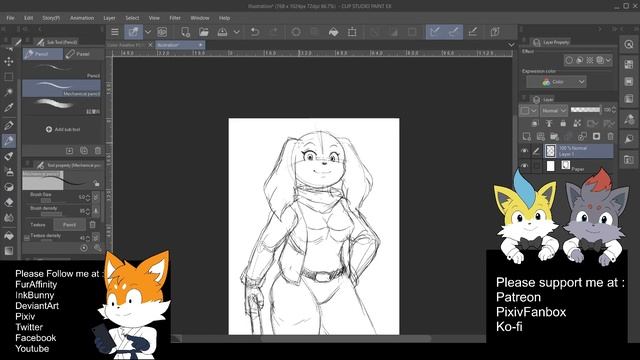The height and width of the screenshot is (360, 640).
Task: Enable the Texture density checkbox
Action: coord(27,237)
